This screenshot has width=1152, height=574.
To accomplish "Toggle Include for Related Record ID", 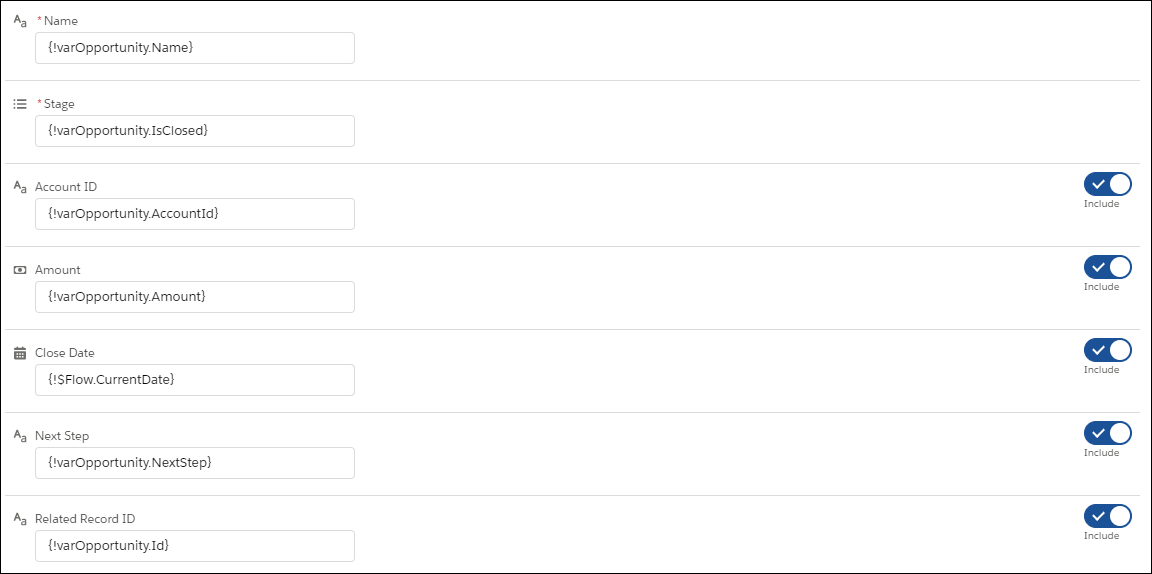I will (1107, 517).
